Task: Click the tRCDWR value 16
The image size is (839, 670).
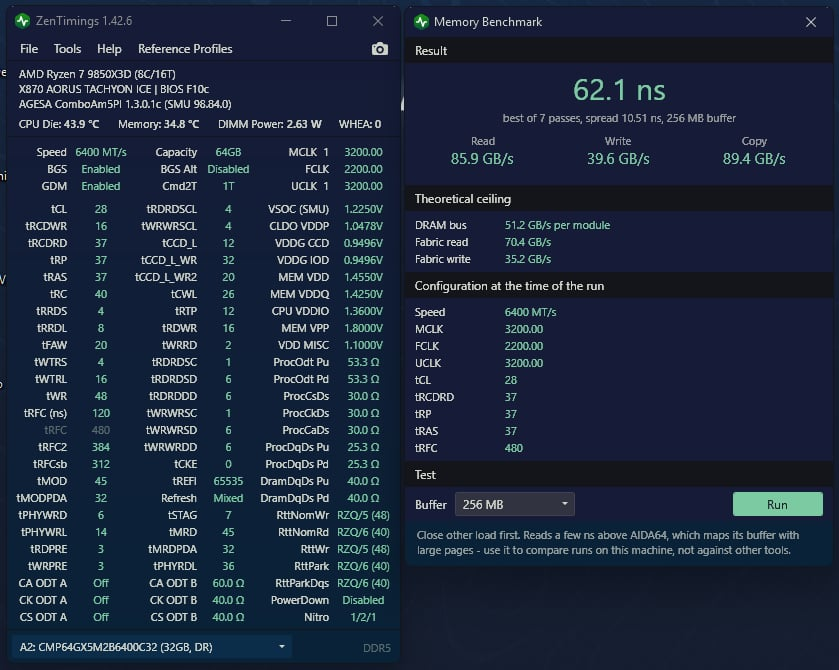Action: (101, 226)
